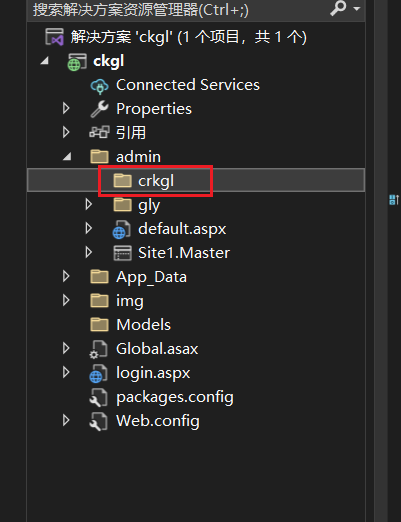
Task: Expand the default.aspx node
Action: (x=89, y=228)
